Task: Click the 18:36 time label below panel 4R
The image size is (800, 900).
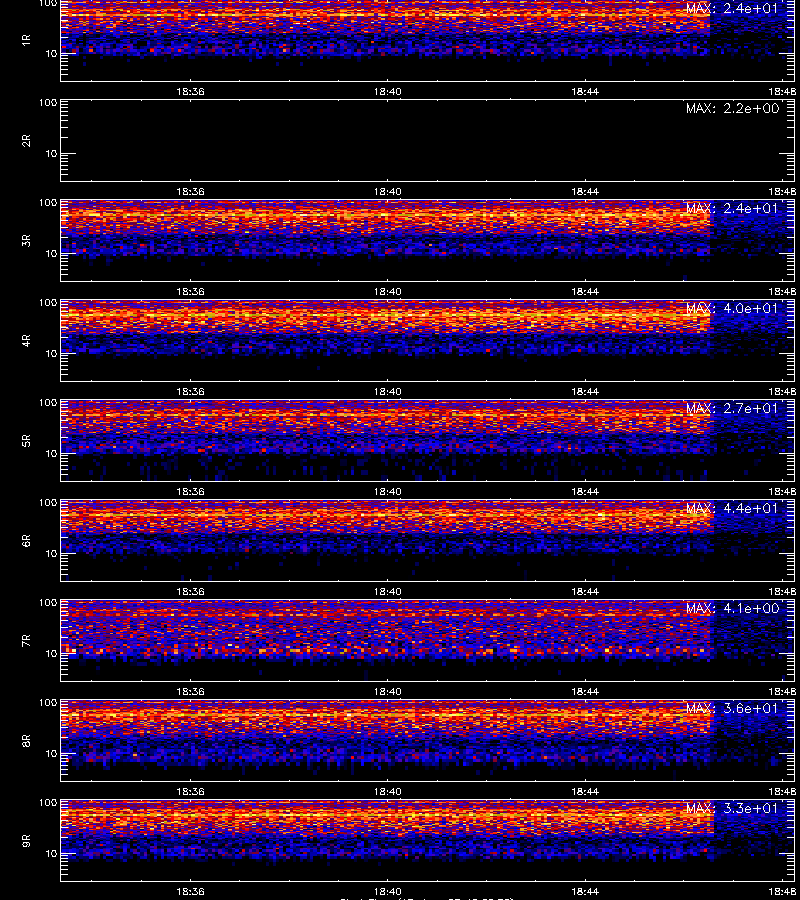Action: coord(190,391)
